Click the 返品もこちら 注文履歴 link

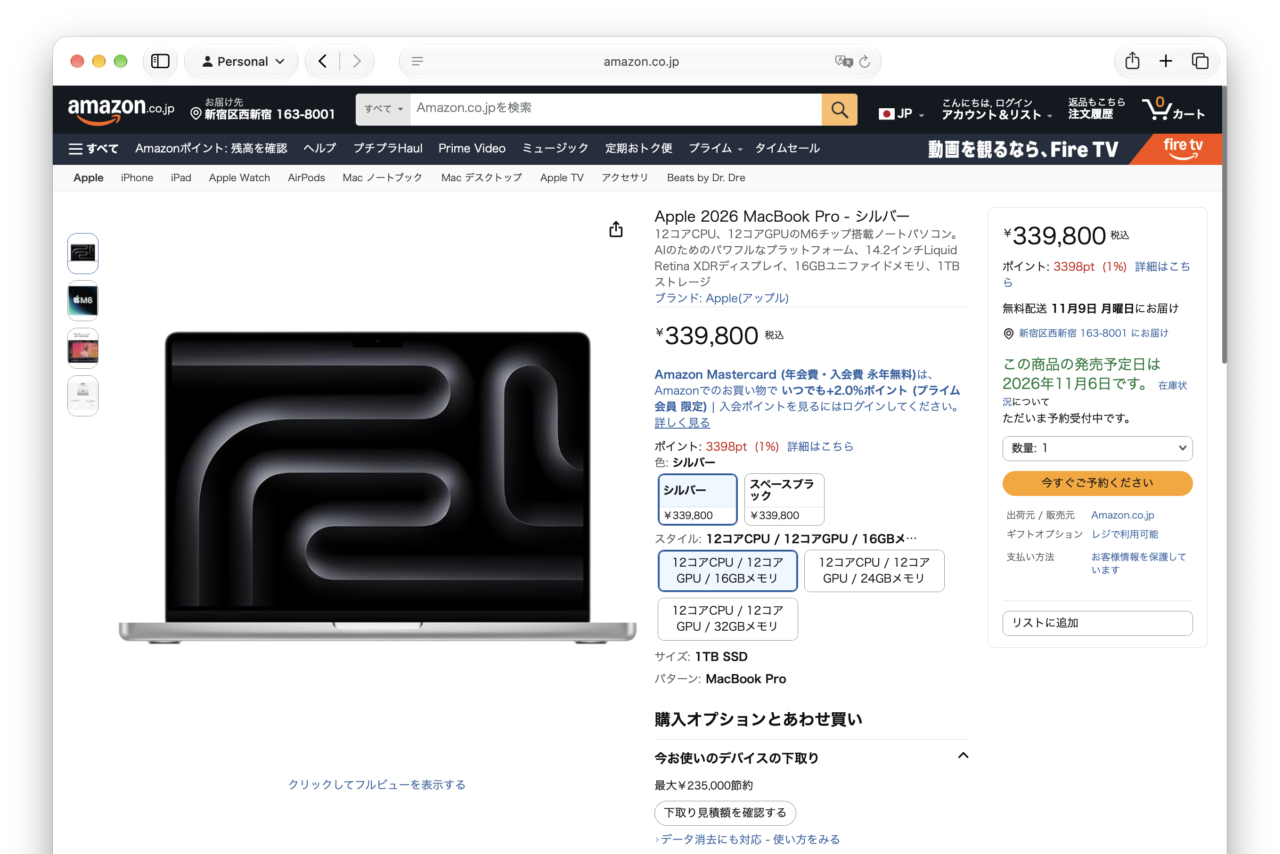(1096, 109)
